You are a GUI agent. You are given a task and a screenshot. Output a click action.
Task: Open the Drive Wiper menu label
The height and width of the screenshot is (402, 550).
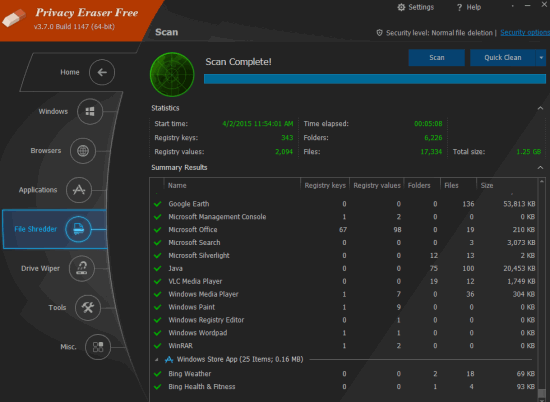click(40, 268)
